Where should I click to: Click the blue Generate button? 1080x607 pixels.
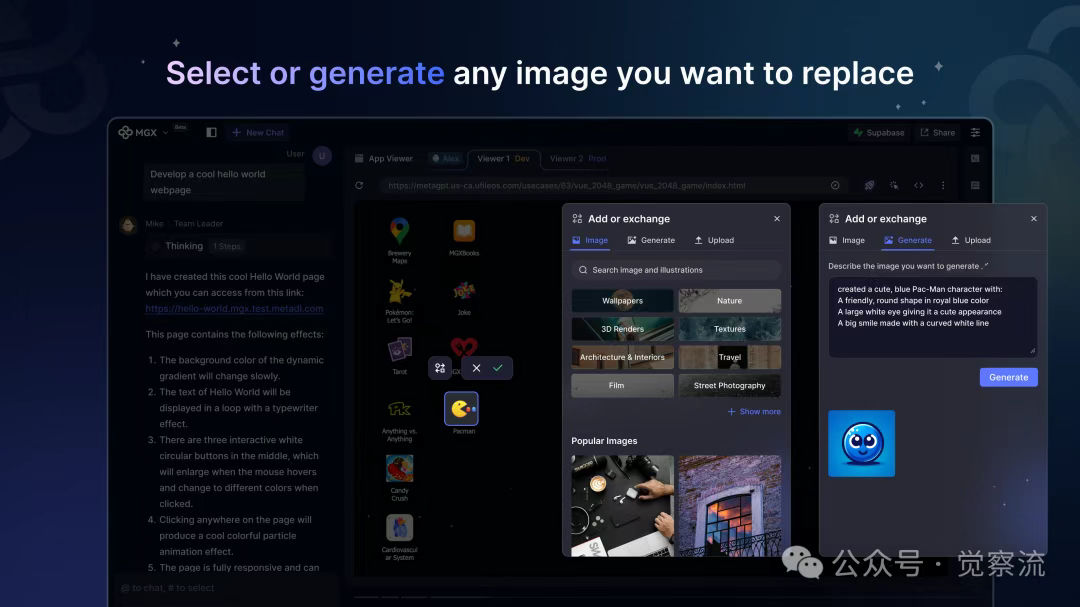(x=1008, y=377)
